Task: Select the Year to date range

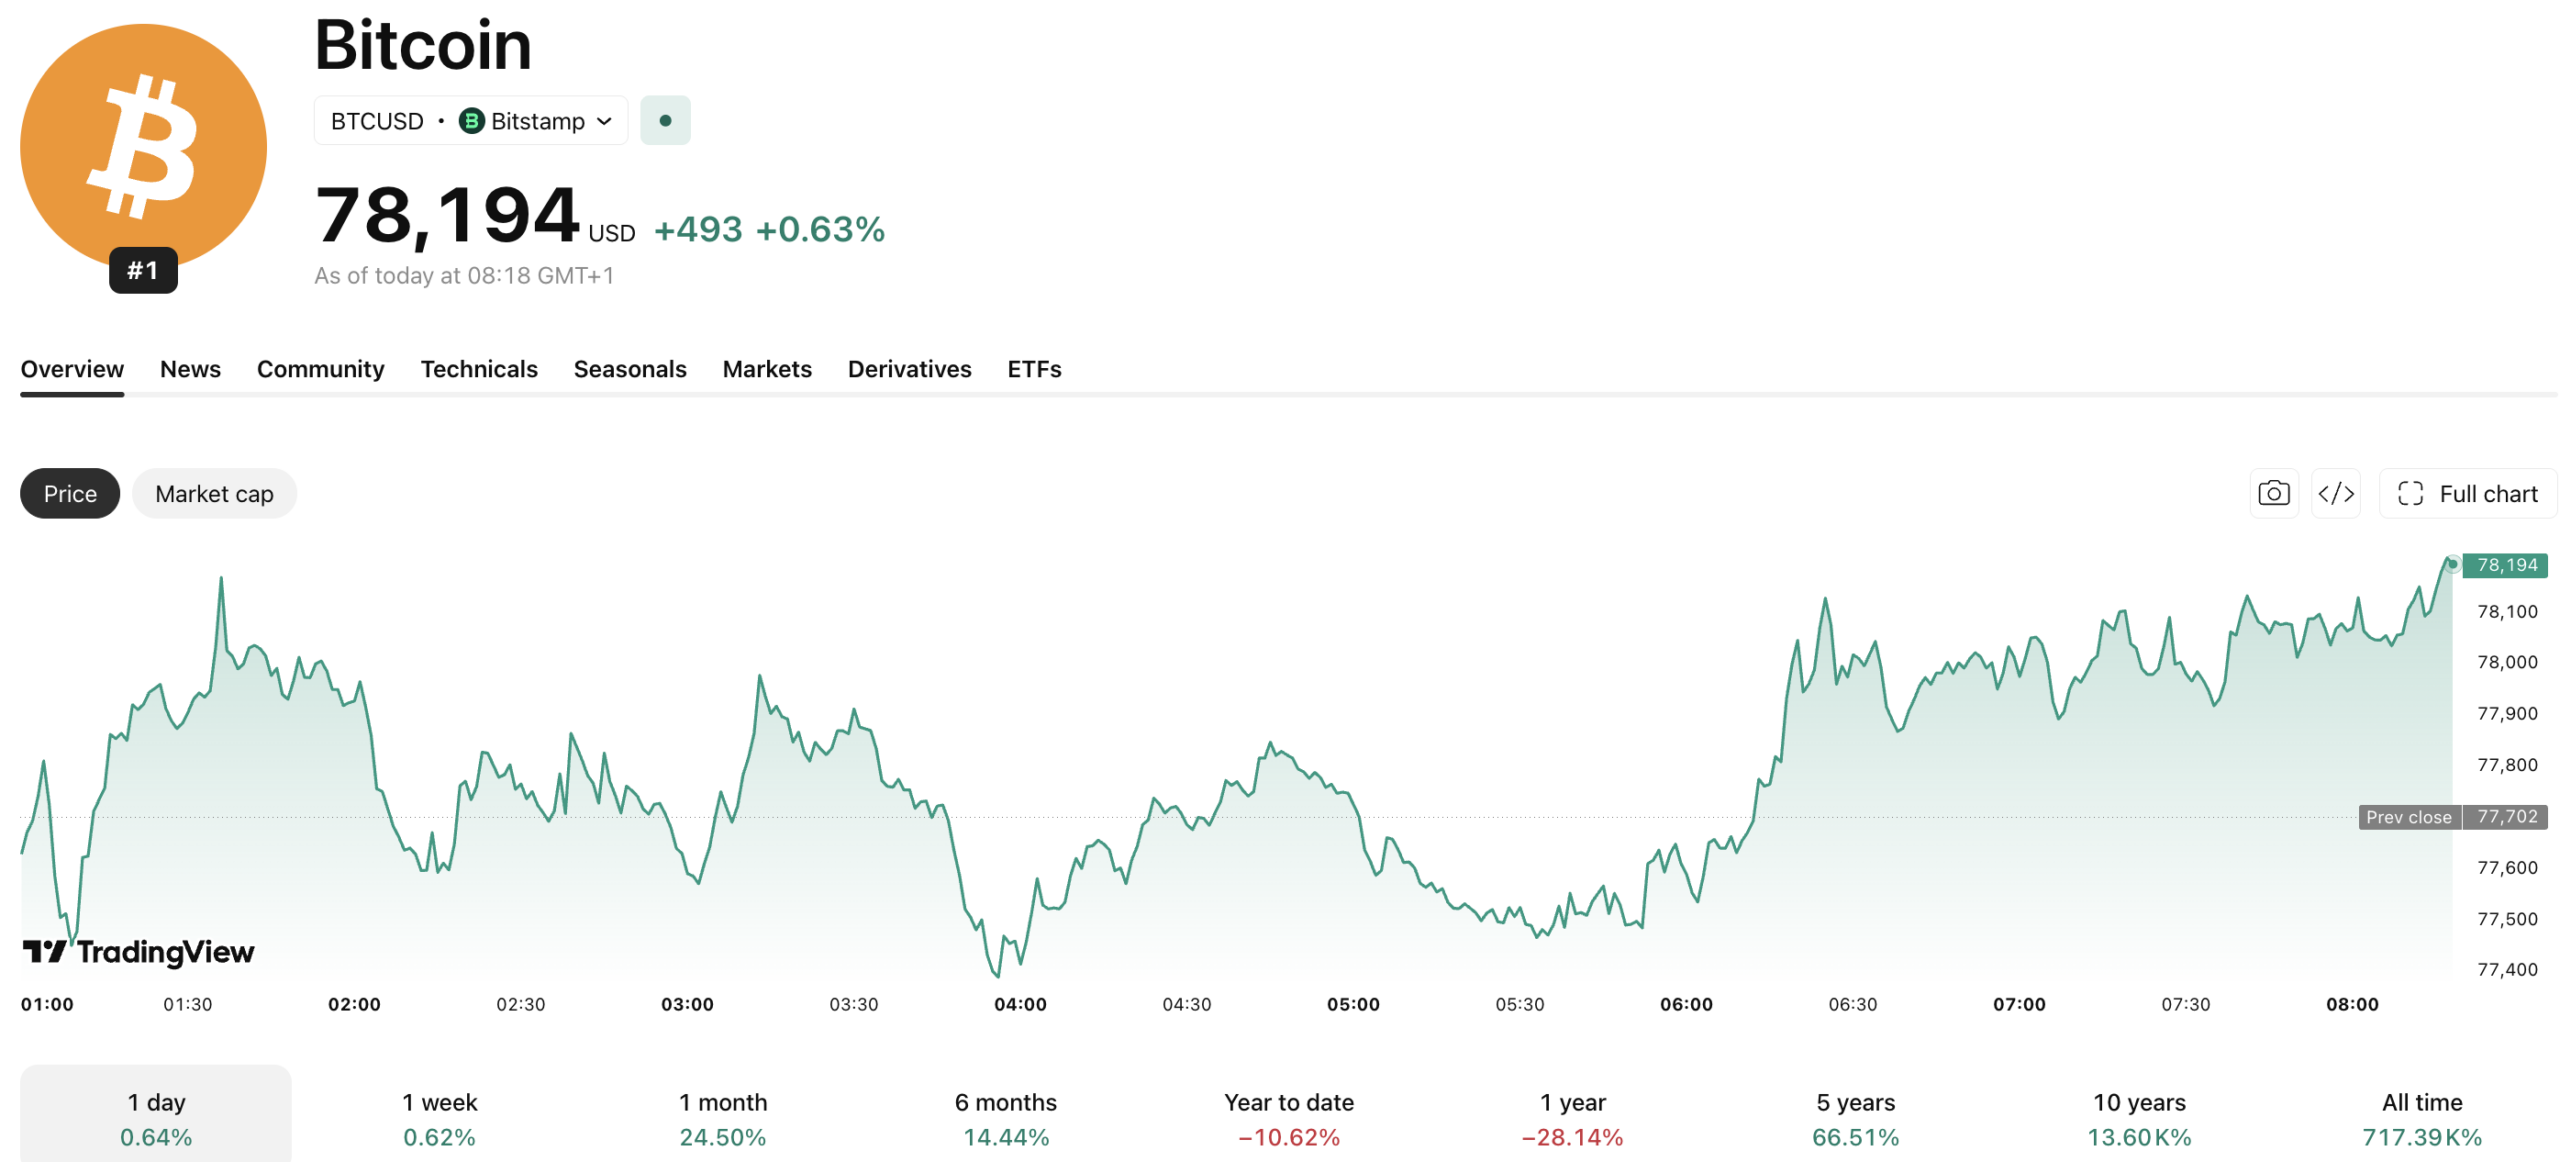Action: pyautogui.click(x=1289, y=1118)
